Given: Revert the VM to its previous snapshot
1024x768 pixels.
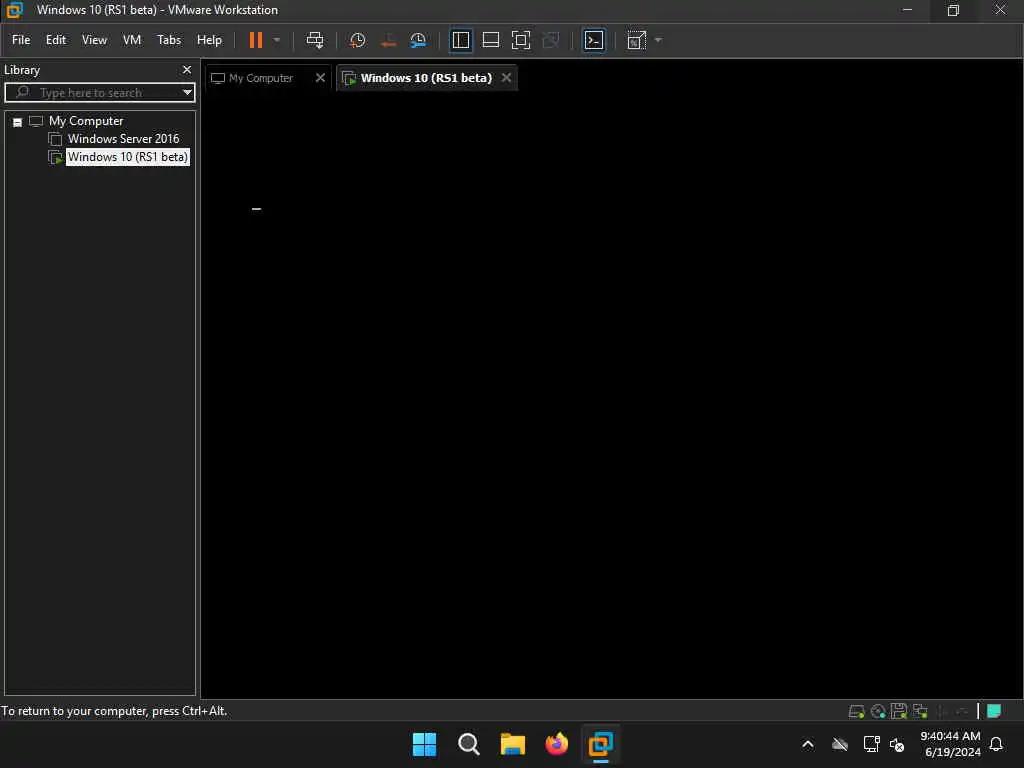Looking at the screenshot, I should 388,40.
